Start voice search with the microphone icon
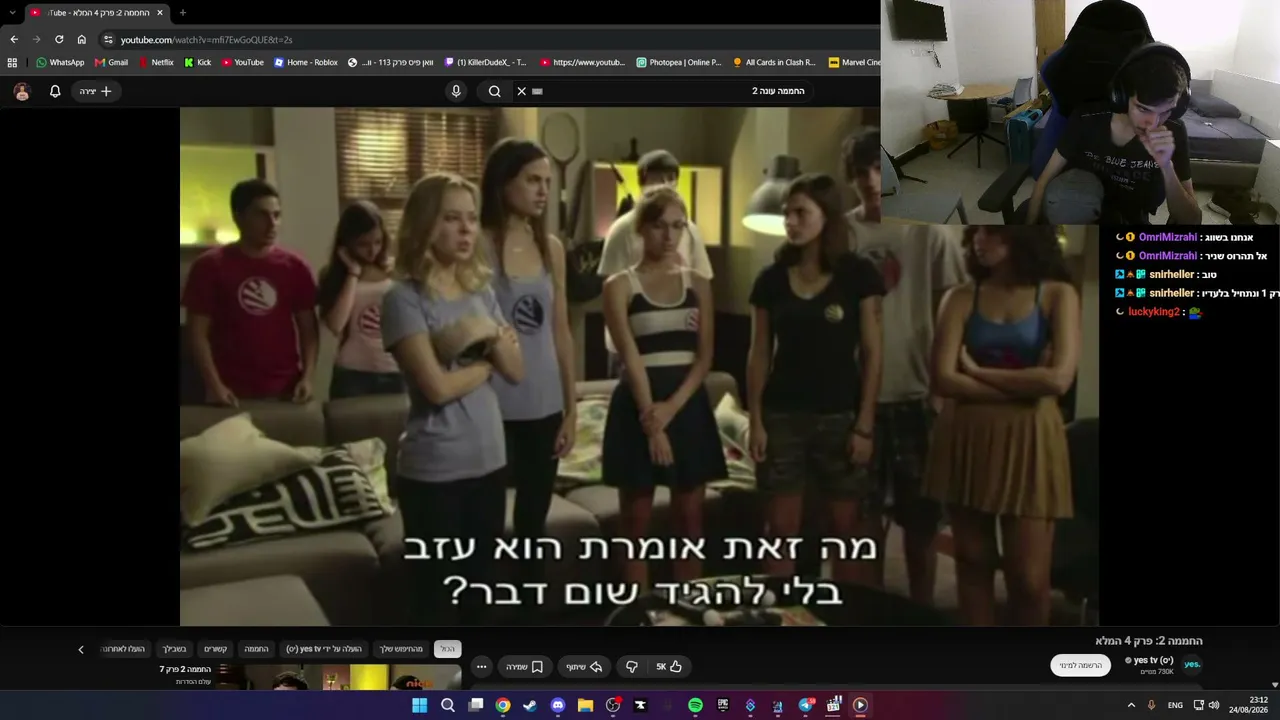 (456, 91)
